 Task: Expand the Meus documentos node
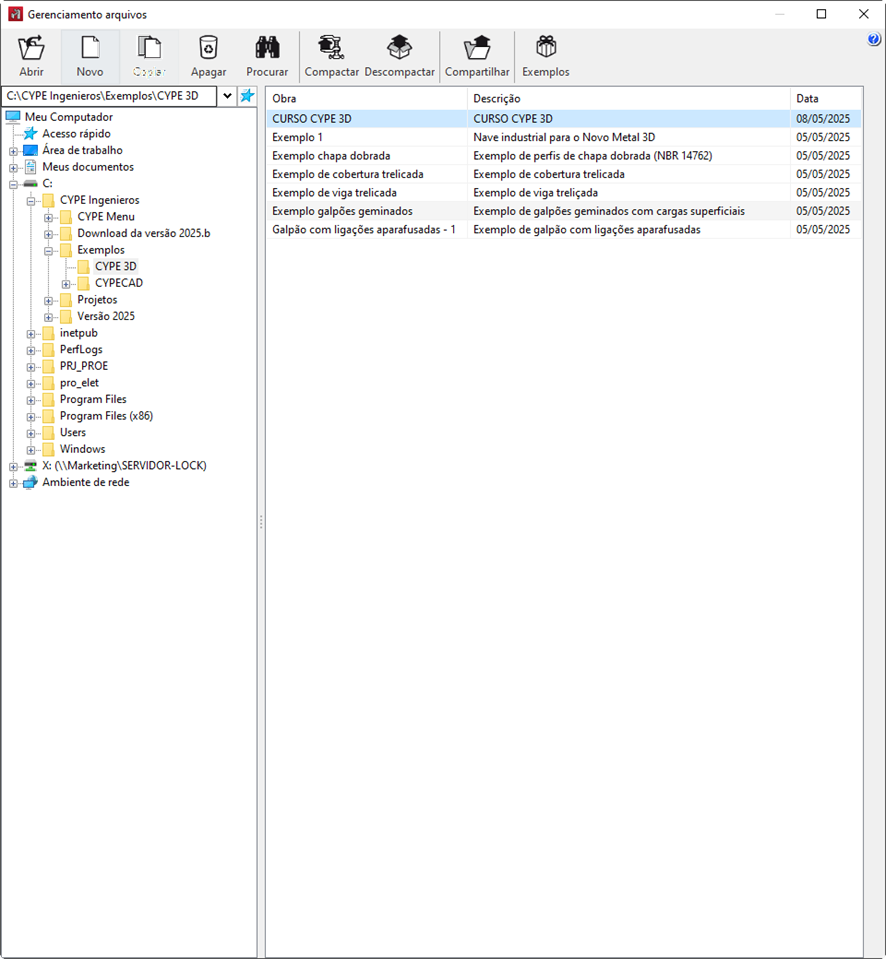(x=13, y=168)
